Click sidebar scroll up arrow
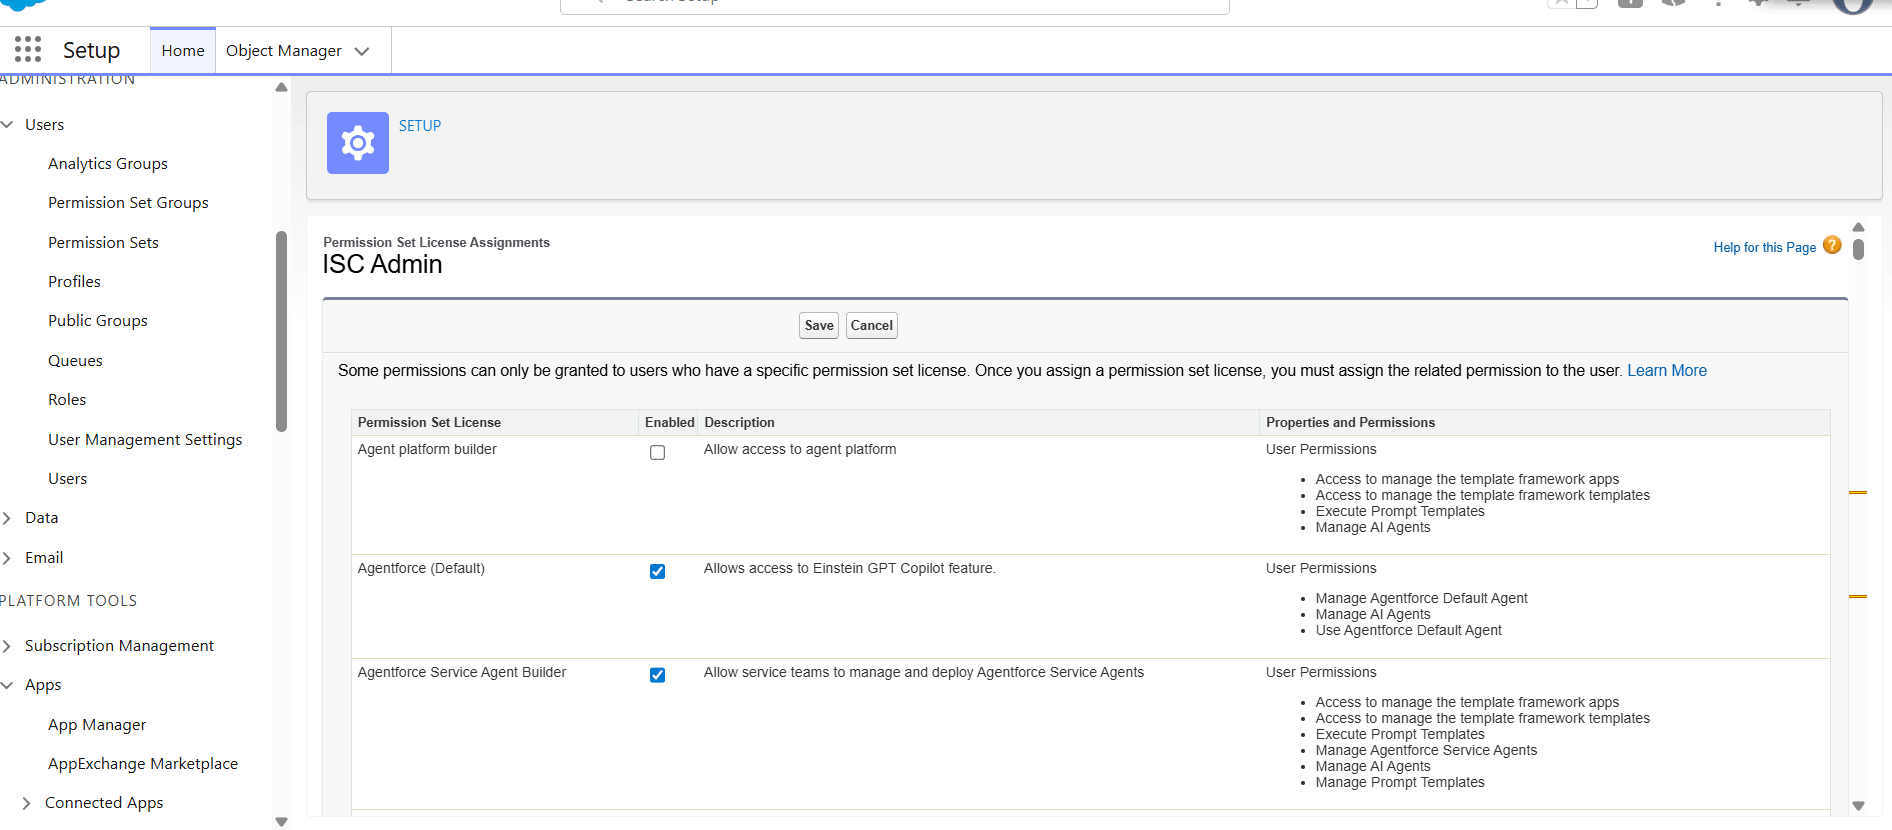This screenshot has height=830, width=1892. (x=281, y=88)
